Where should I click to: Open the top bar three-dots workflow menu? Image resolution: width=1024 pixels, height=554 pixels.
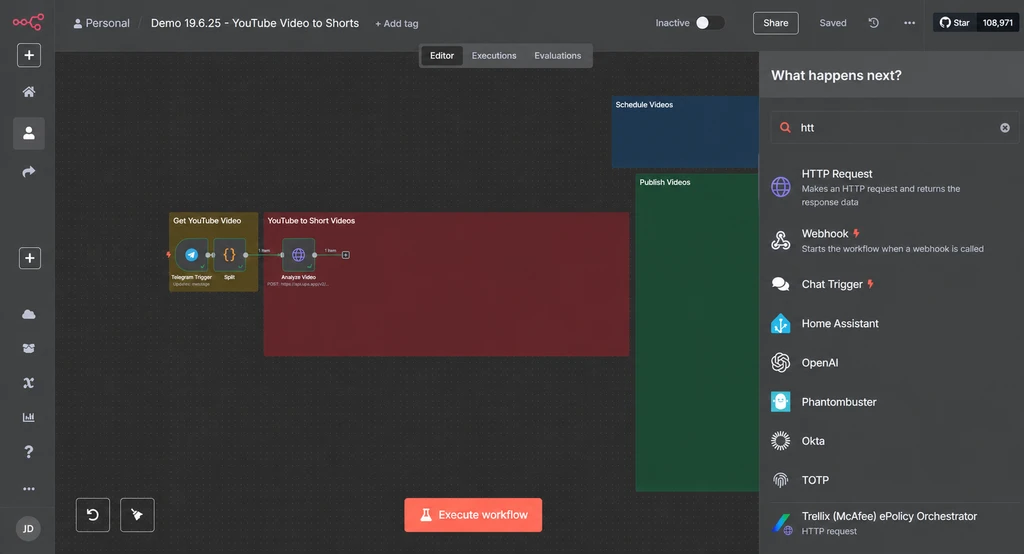pos(909,23)
